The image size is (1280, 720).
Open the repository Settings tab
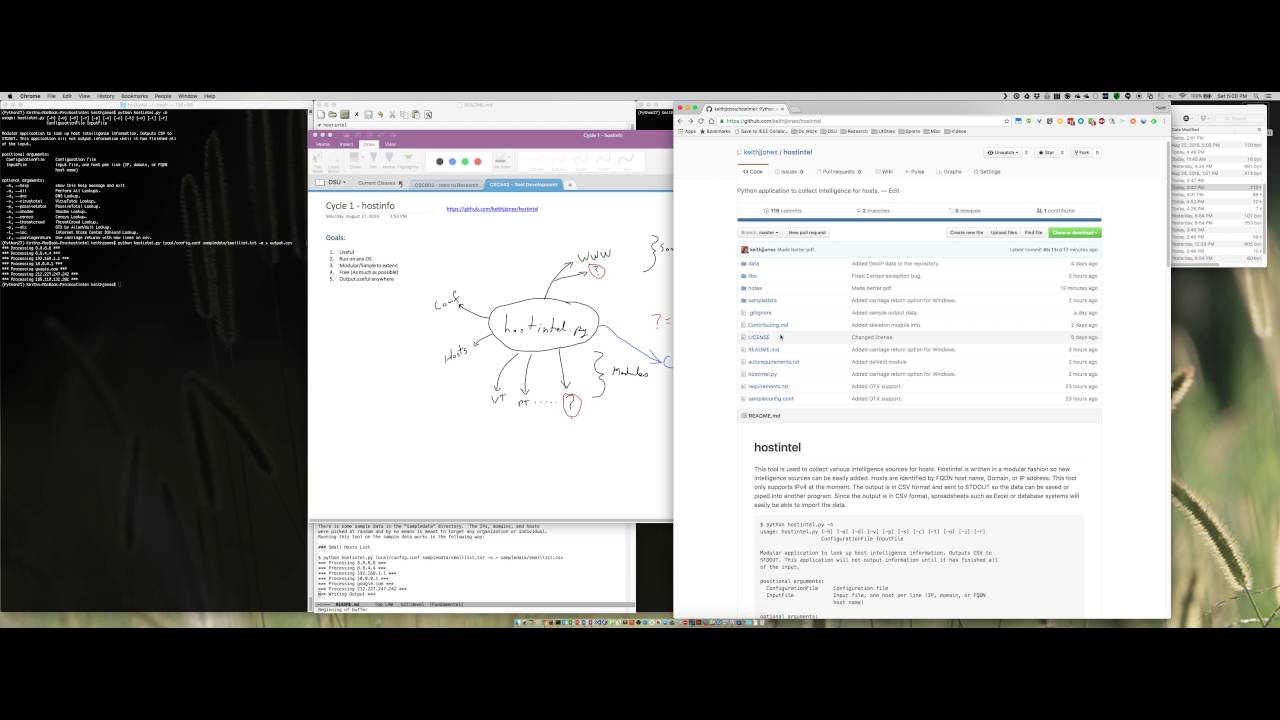pyautogui.click(x=987, y=172)
